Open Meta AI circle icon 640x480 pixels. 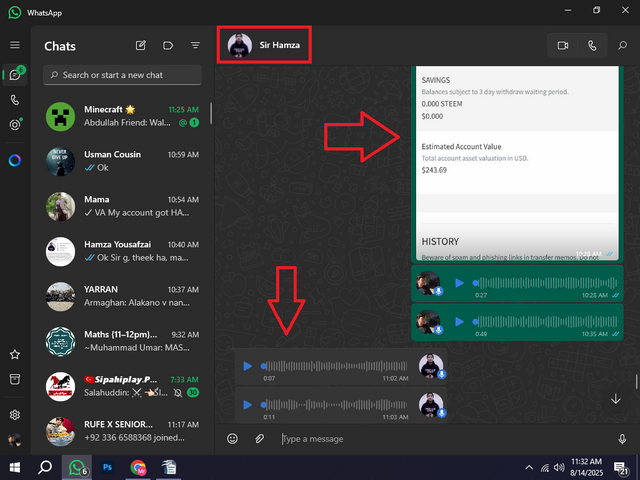click(15, 160)
